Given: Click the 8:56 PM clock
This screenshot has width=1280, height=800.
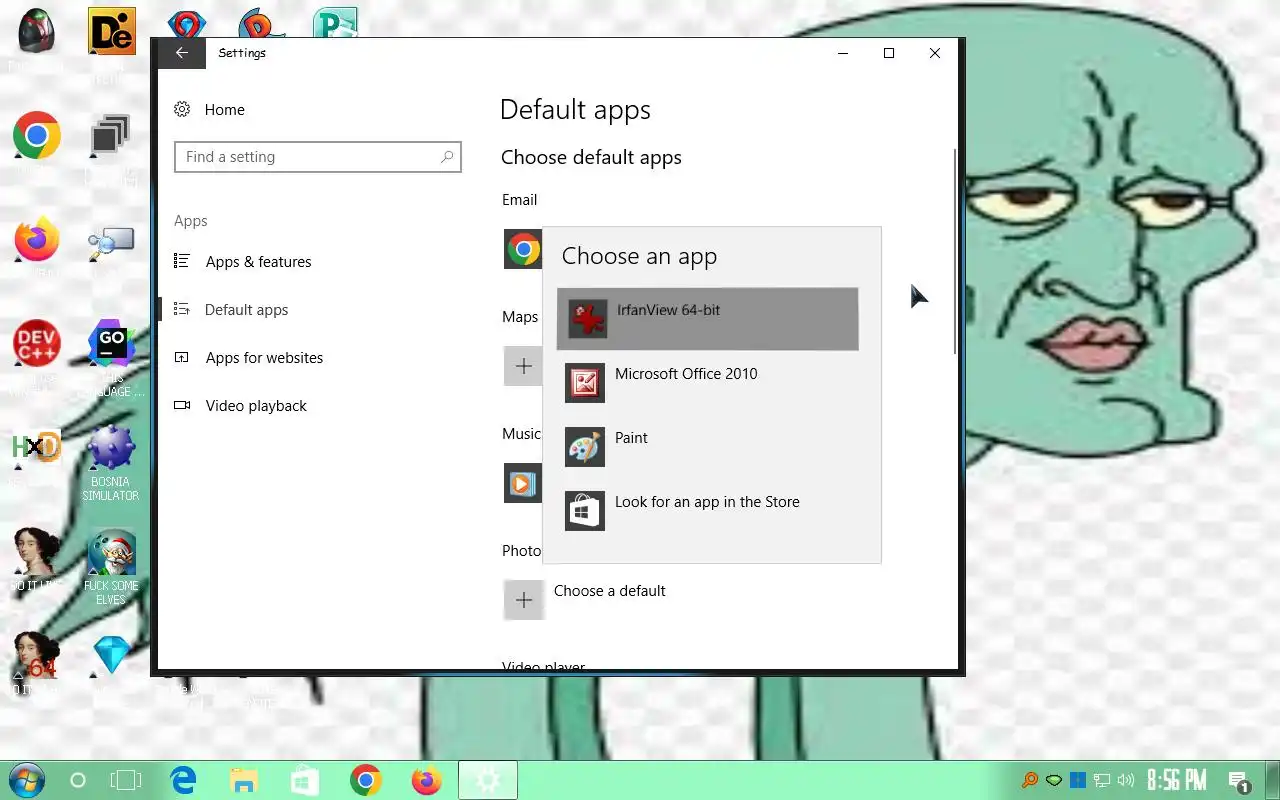Looking at the screenshot, I should click(1176, 780).
